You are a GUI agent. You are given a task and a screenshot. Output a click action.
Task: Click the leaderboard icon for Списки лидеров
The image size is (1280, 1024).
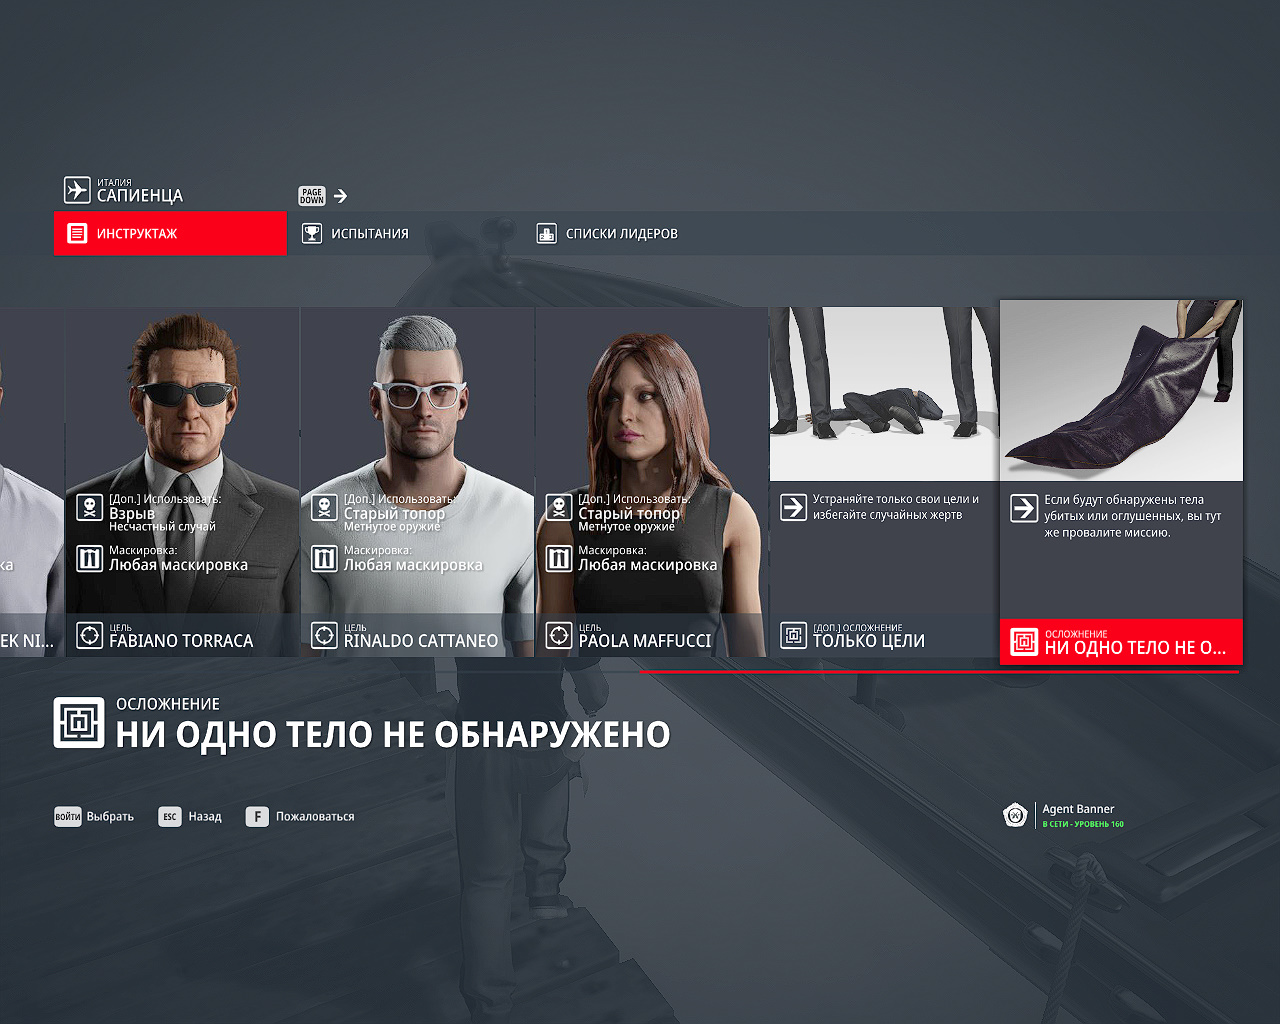tap(546, 233)
